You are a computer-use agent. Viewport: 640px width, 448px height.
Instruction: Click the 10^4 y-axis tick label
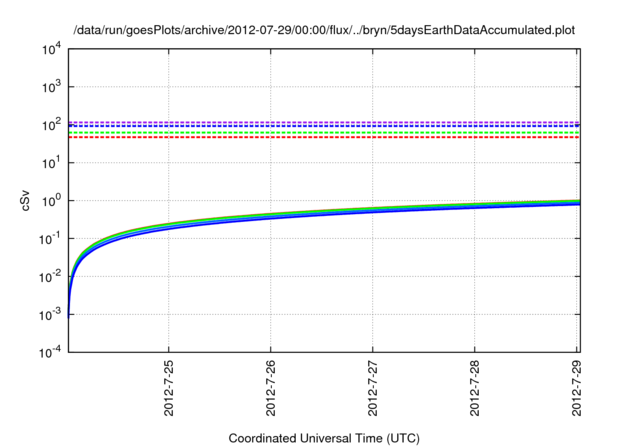click(51, 49)
